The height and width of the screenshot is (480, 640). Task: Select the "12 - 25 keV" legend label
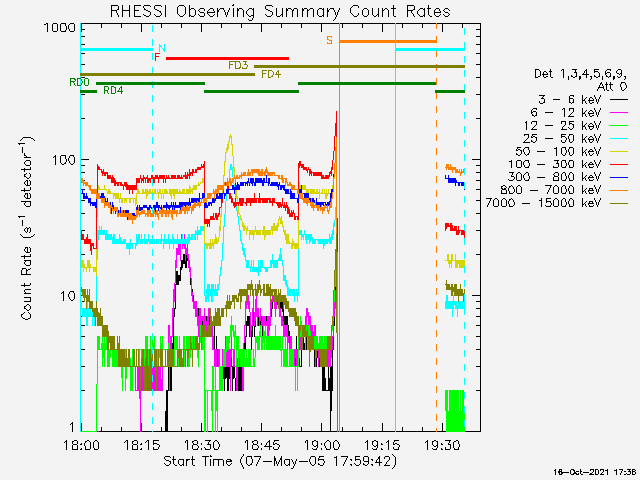(562, 126)
